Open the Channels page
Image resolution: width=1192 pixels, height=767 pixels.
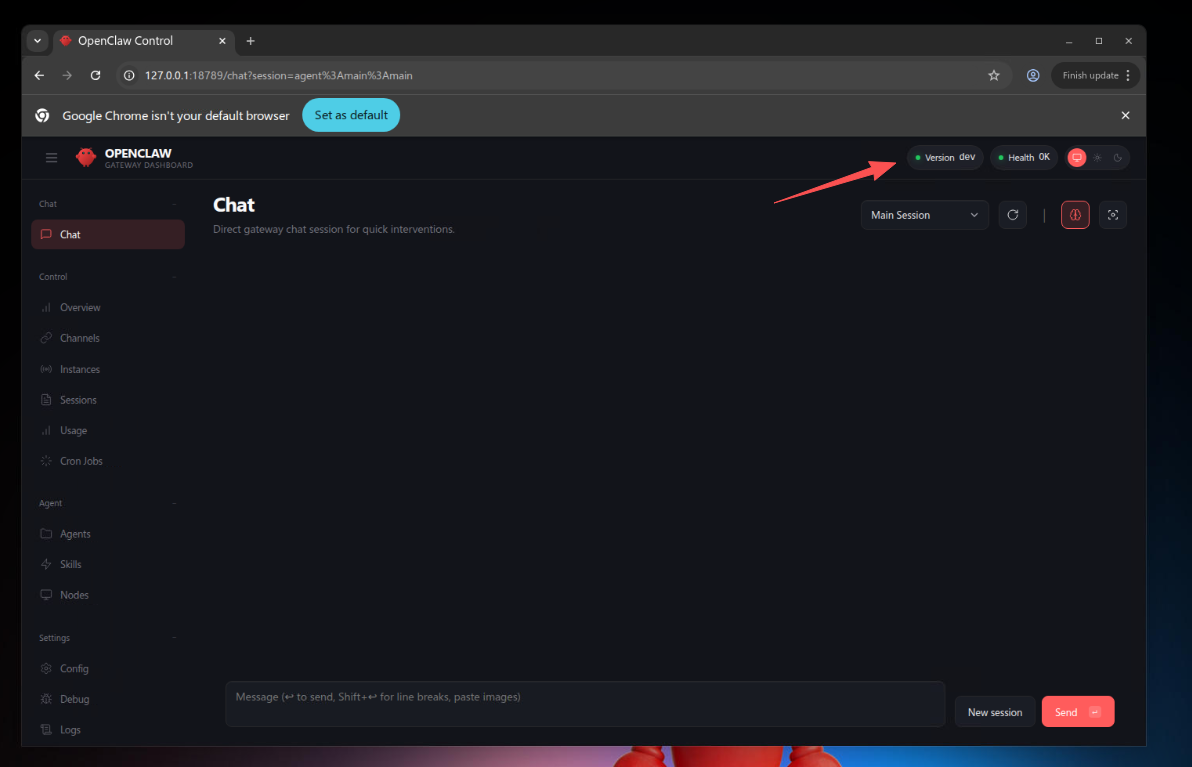coord(79,338)
